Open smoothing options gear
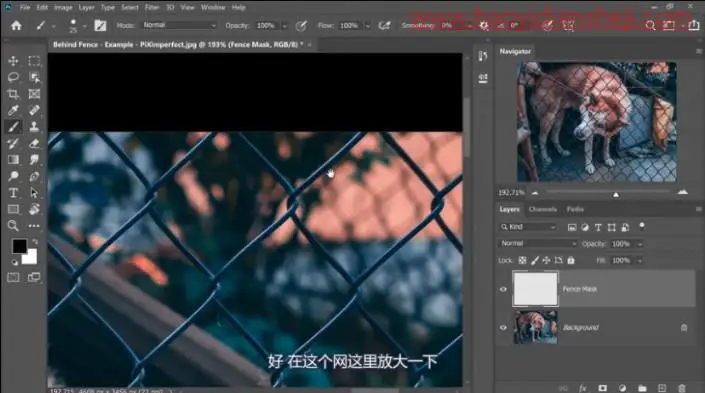Screen dimensions: 705x393 pos(484,26)
